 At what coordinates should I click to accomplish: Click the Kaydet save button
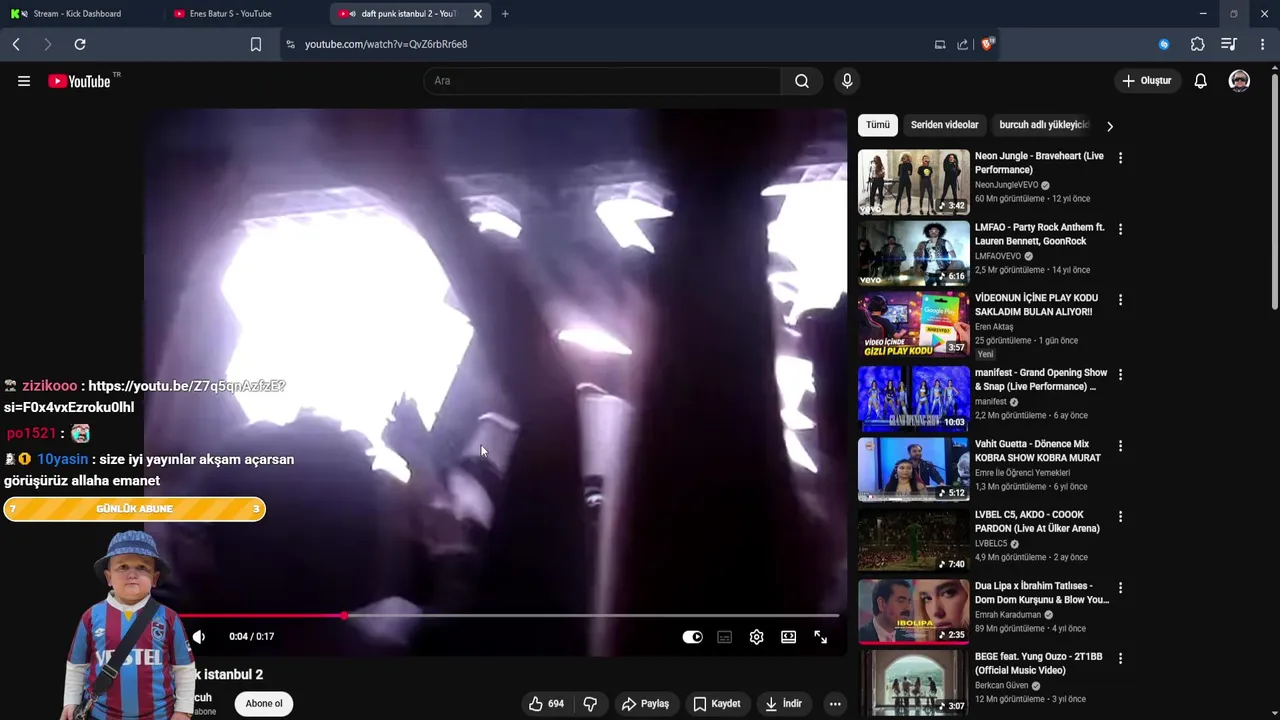(x=717, y=704)
